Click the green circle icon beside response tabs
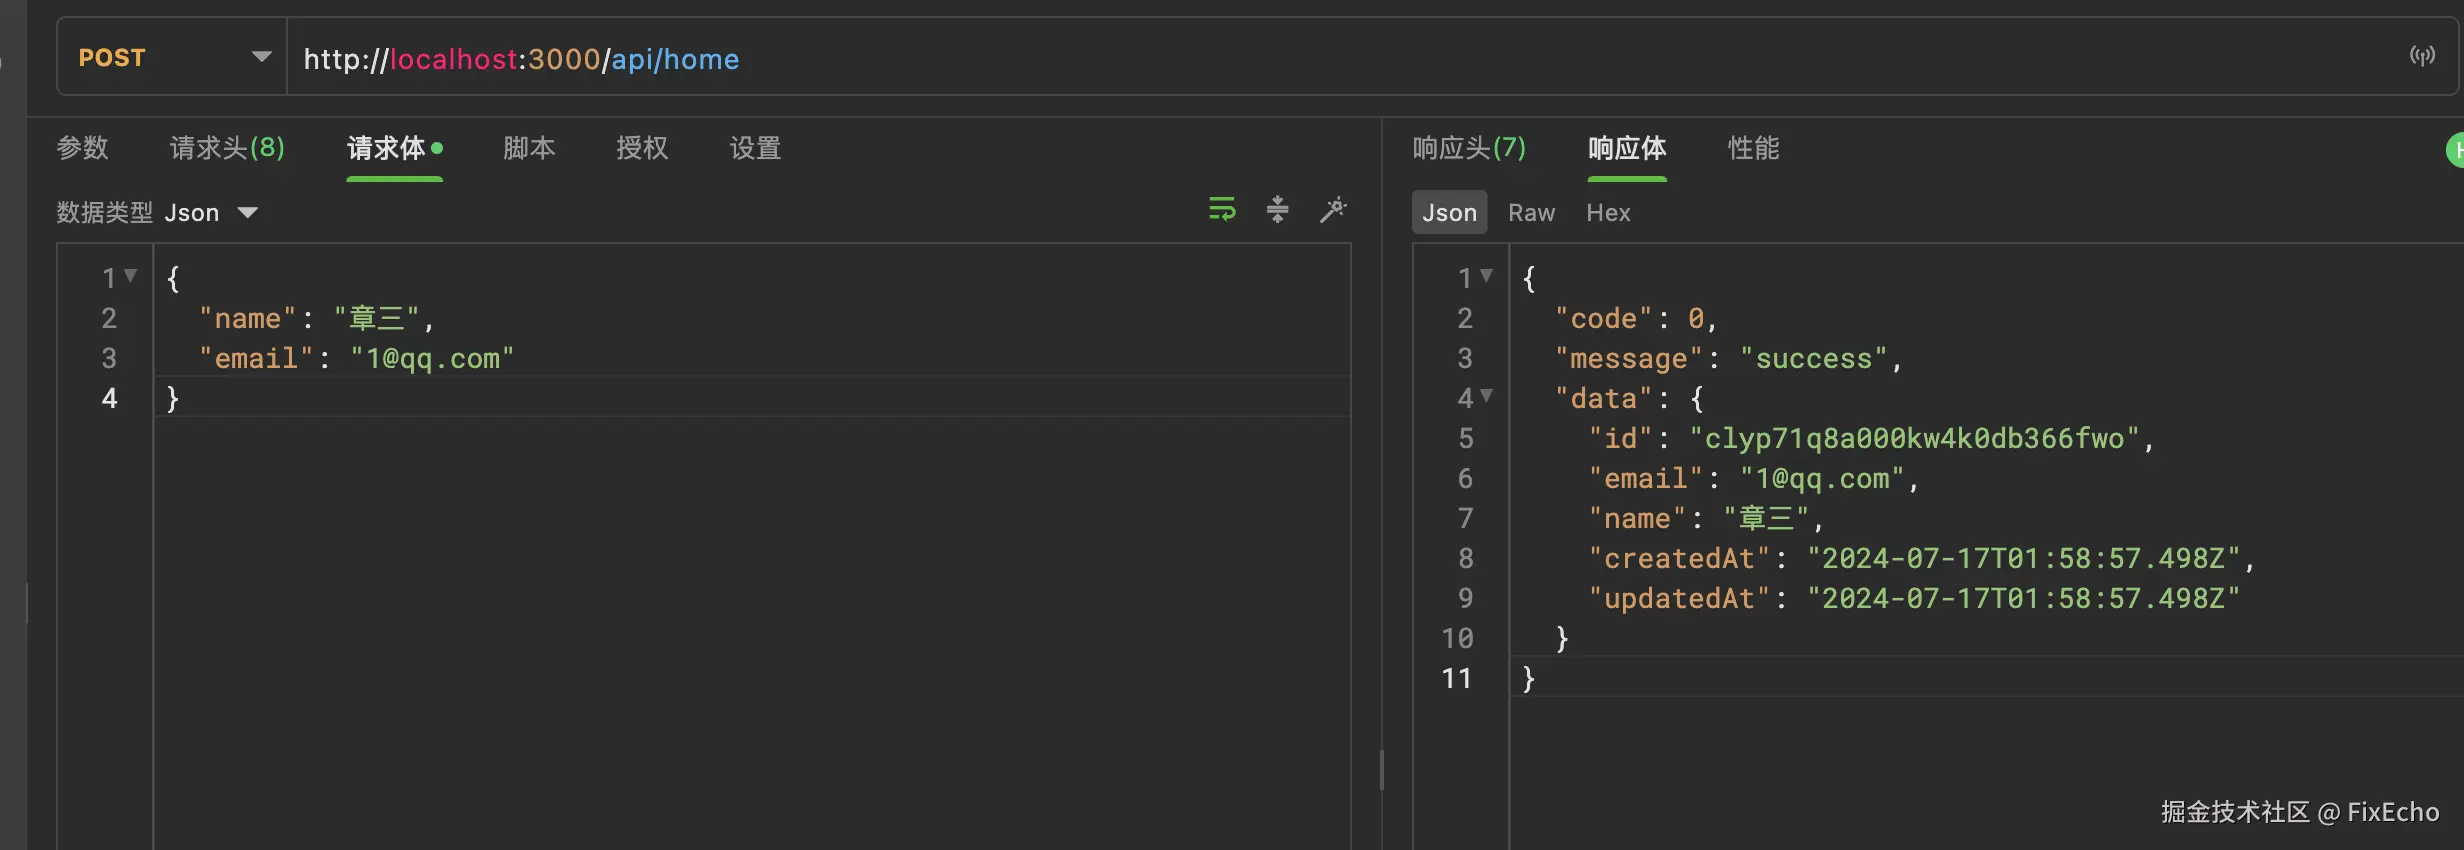The height and width of the screenshot is (850, 2464). click(x=2455, y=150)
